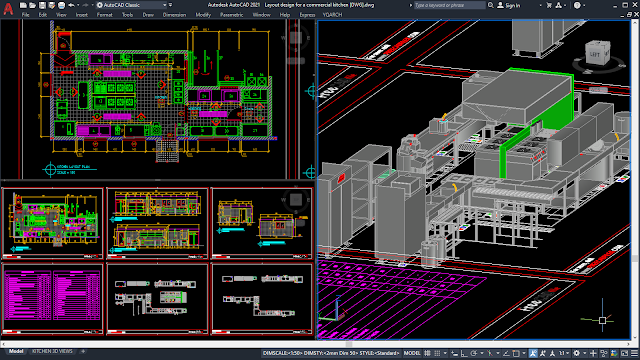The width and height of the screenshot is (640, 360).
Task: Click the Hardware Acceleration status icon
Action: click(x=614, y=353)
